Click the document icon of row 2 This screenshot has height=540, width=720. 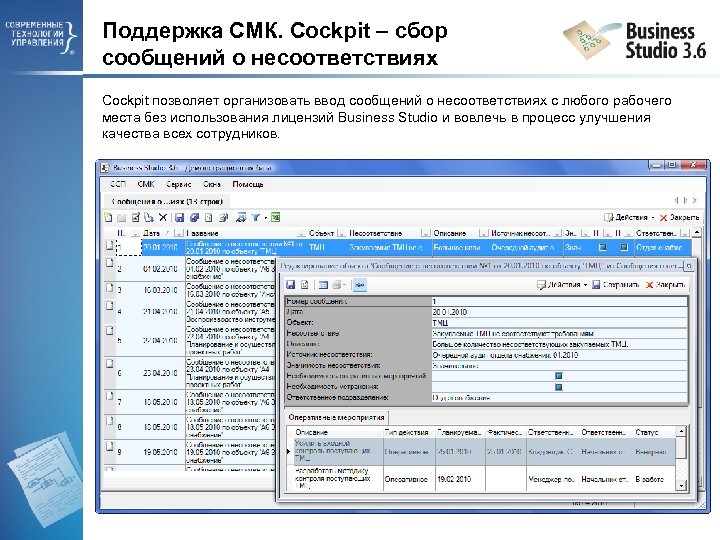[110, 263]
